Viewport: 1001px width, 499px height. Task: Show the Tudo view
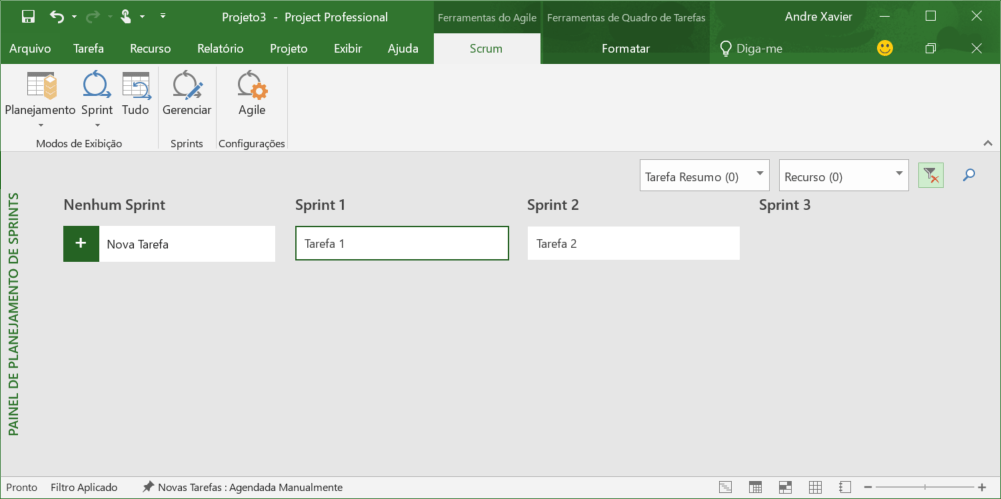pyautogui.click(x=135, y=94)
